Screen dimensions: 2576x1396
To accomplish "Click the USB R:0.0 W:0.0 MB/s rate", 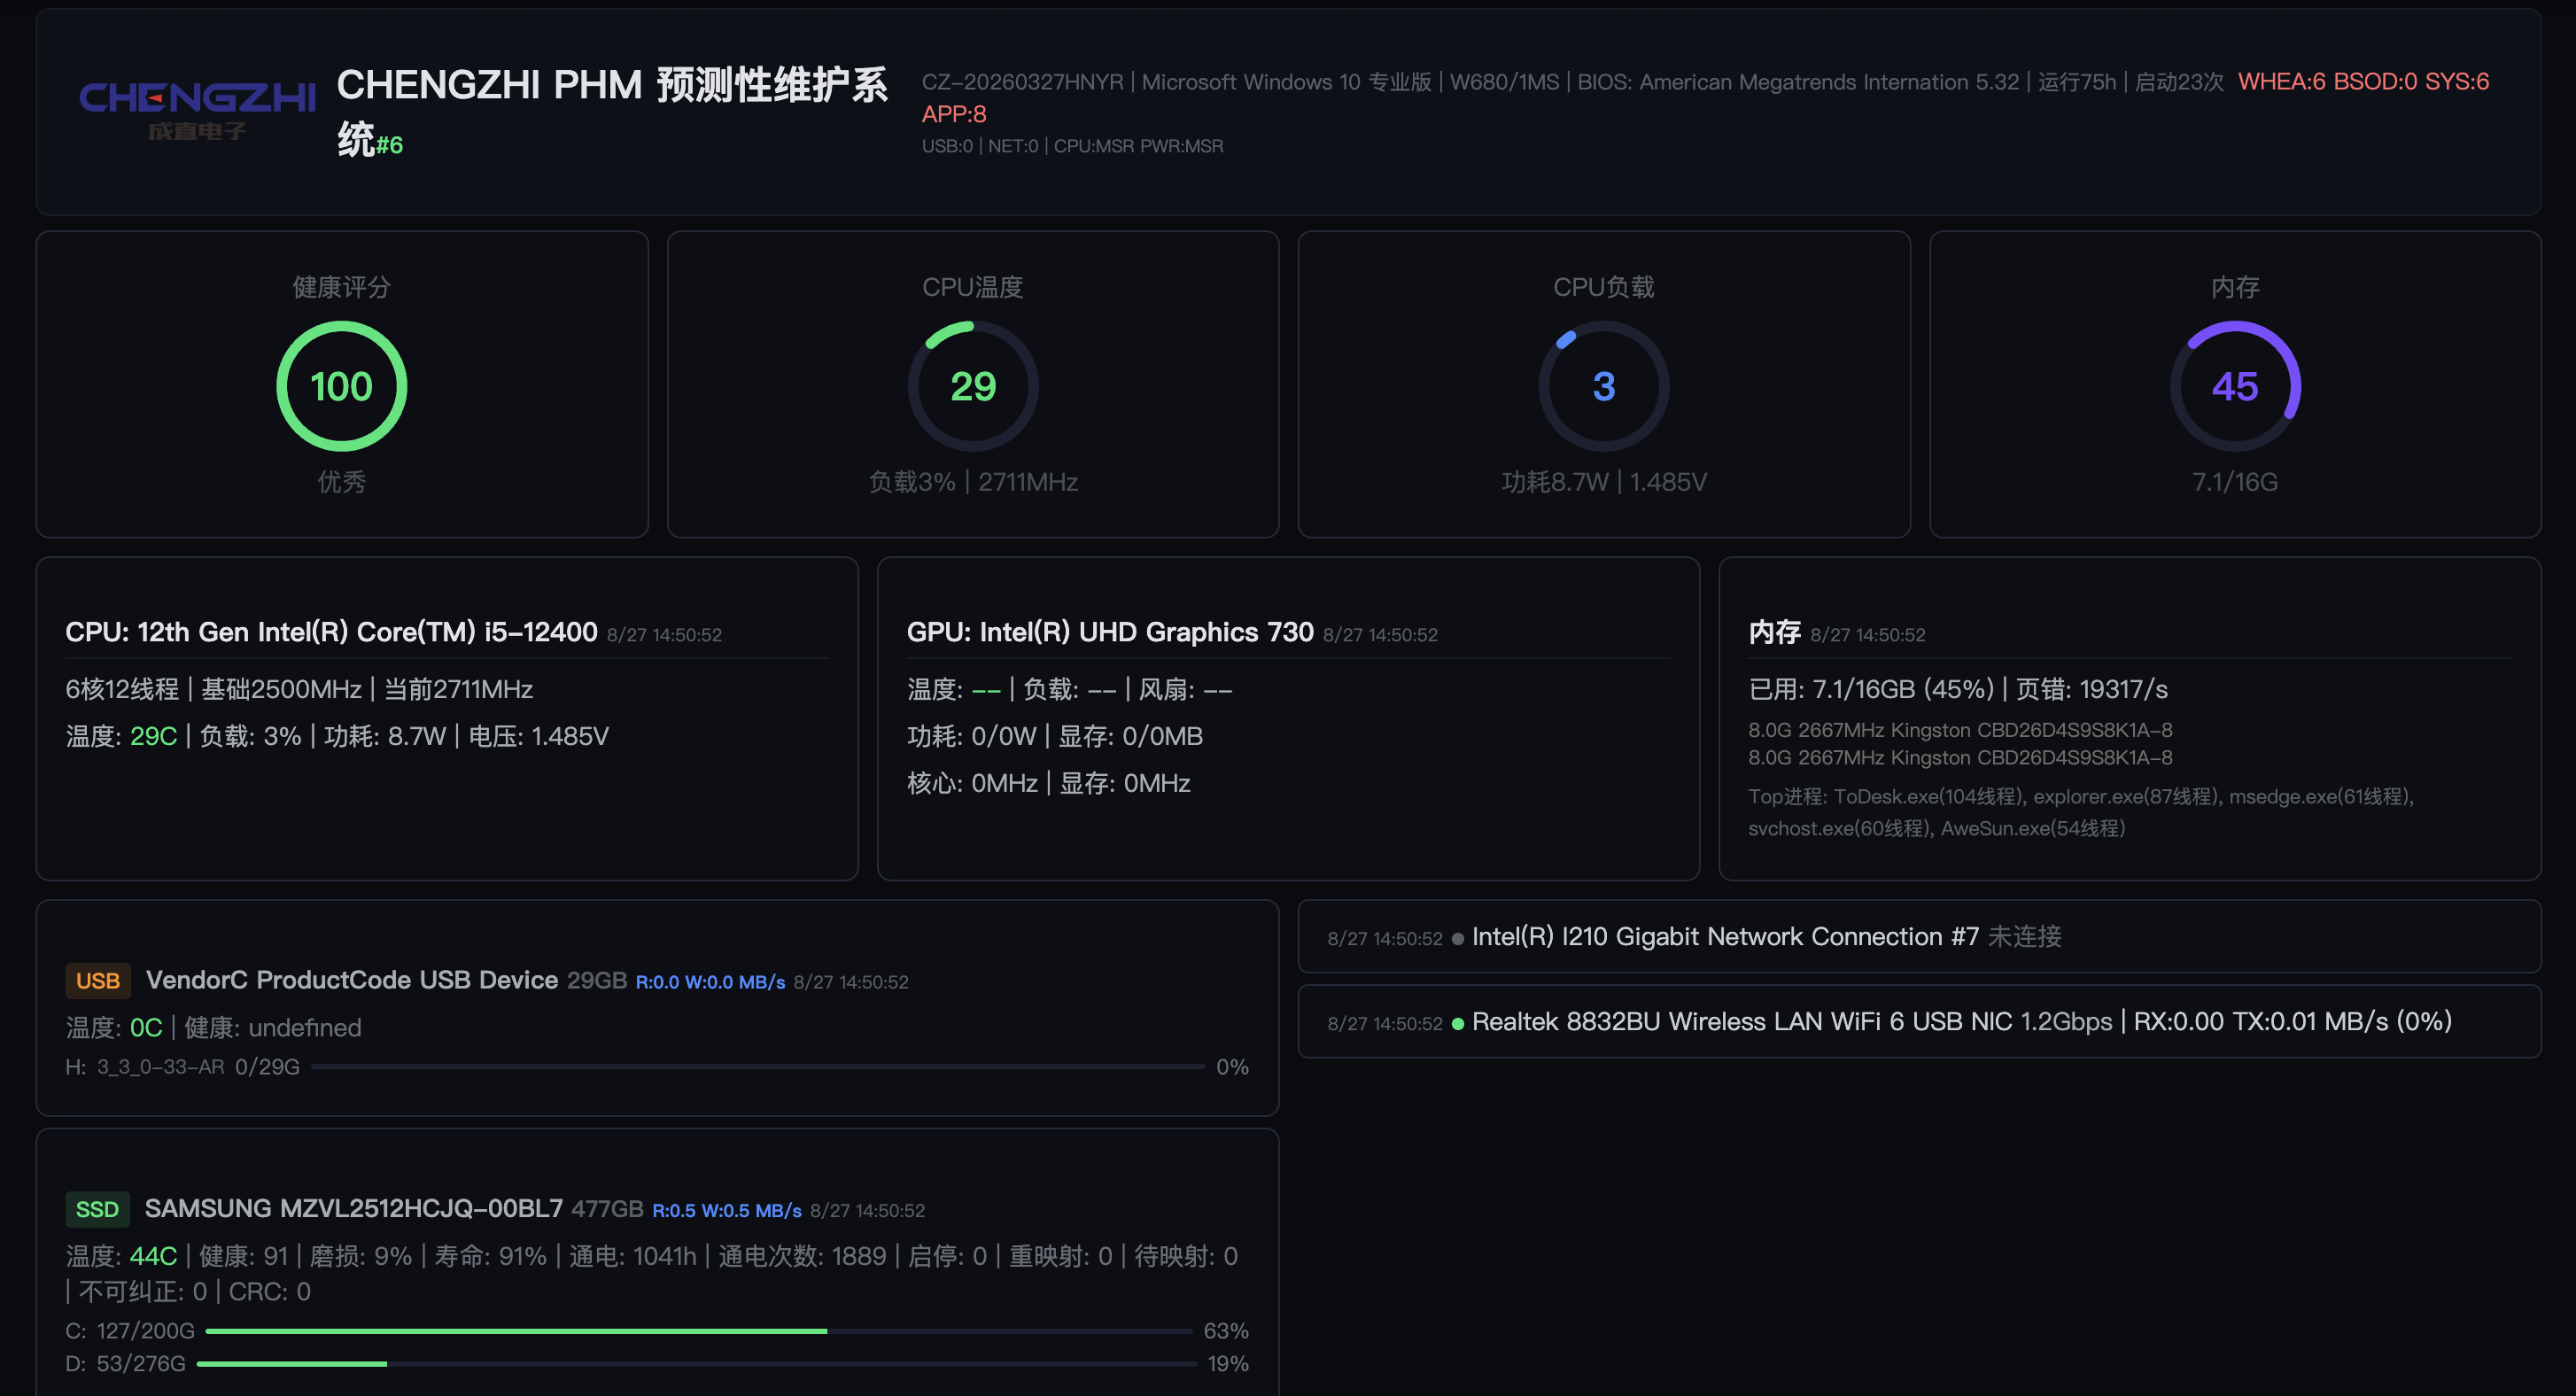I will (x=710, y=982).
